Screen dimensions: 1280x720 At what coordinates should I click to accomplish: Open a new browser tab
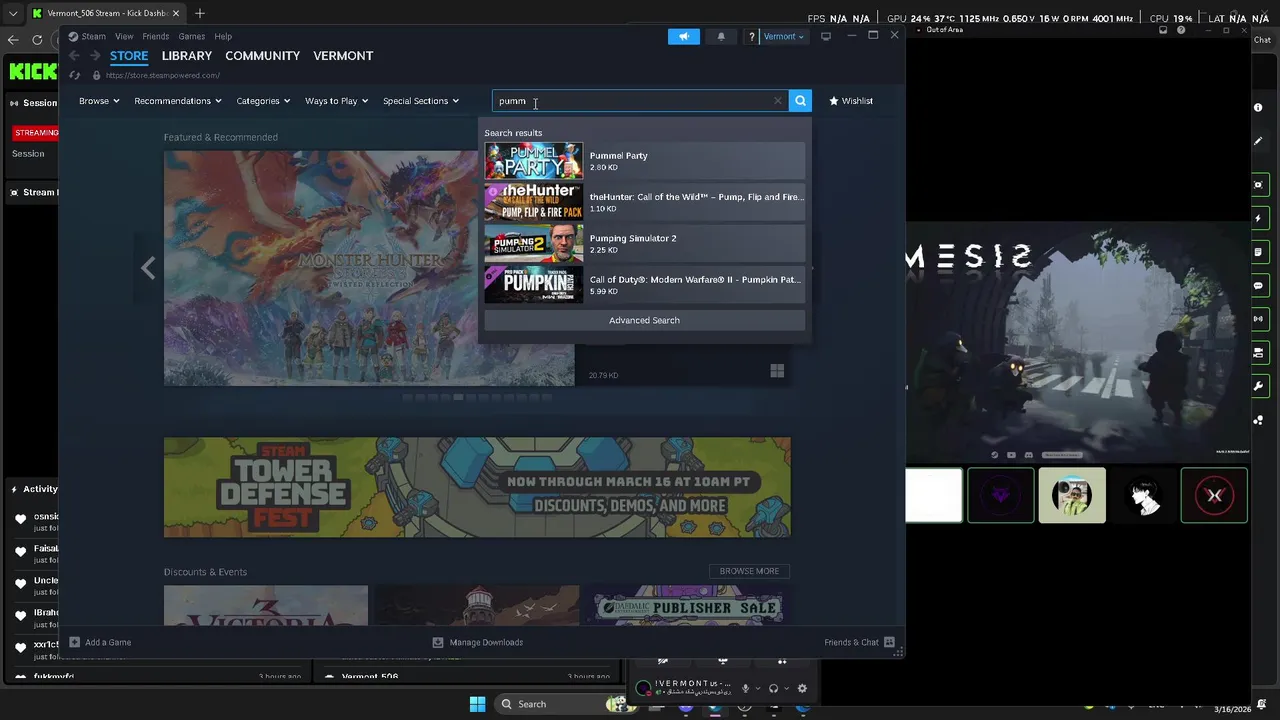[x=200, y=13]
